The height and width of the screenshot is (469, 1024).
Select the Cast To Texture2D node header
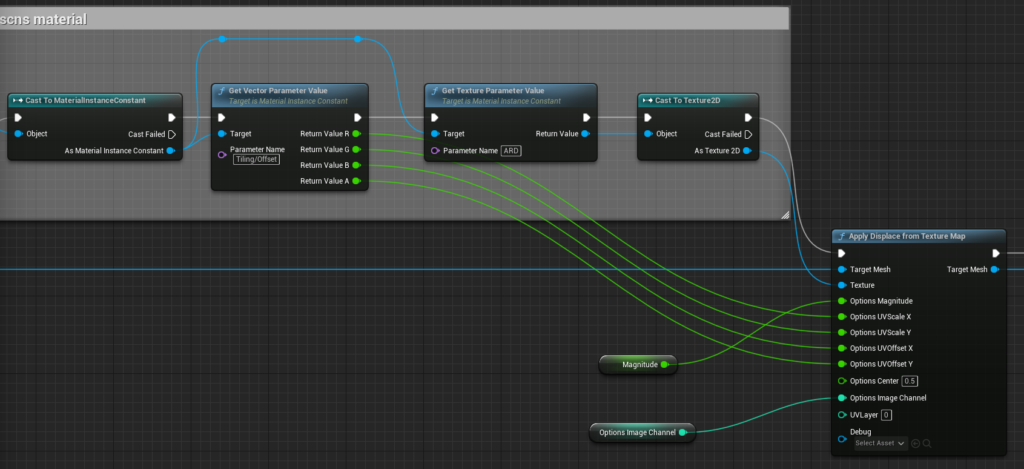[x=697, y=101]
